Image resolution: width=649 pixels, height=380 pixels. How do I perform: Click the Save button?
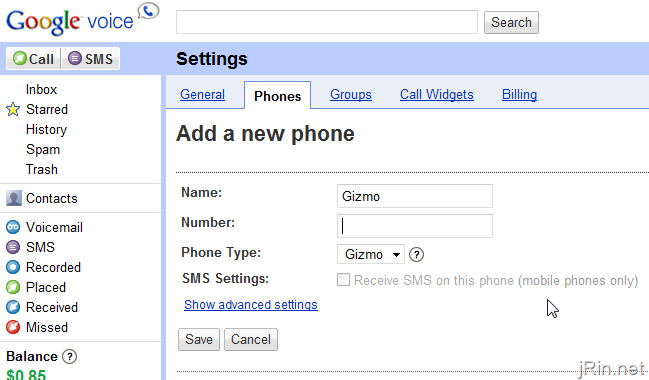click(x=199, y=339)
